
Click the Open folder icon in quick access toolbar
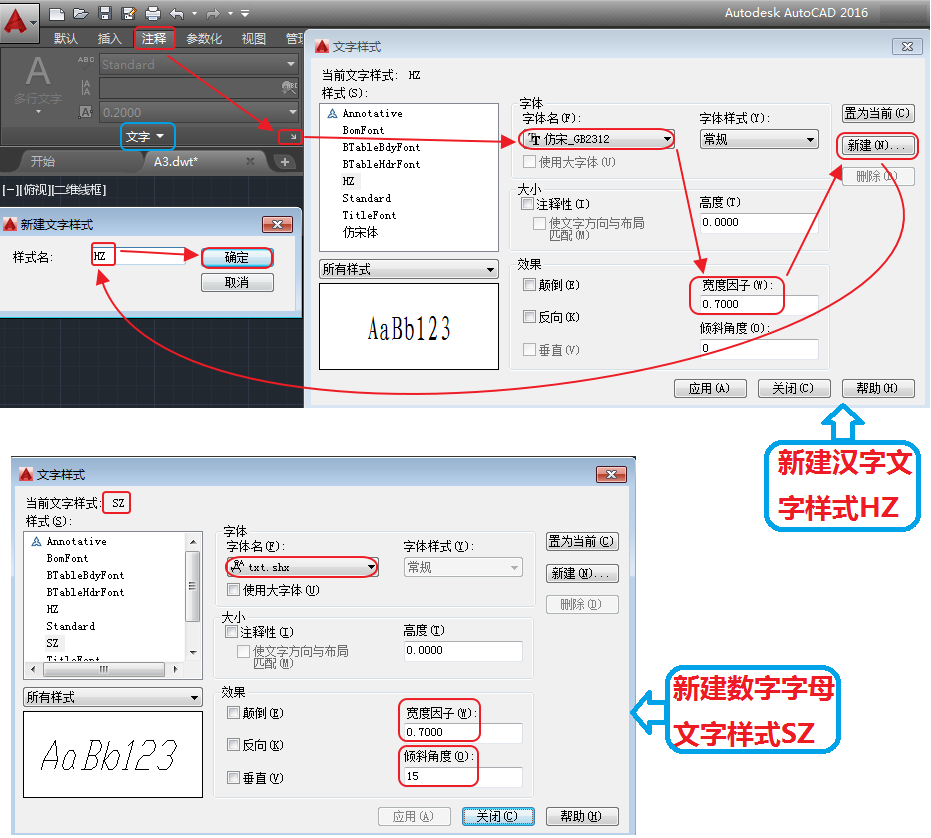coord(81,13)
